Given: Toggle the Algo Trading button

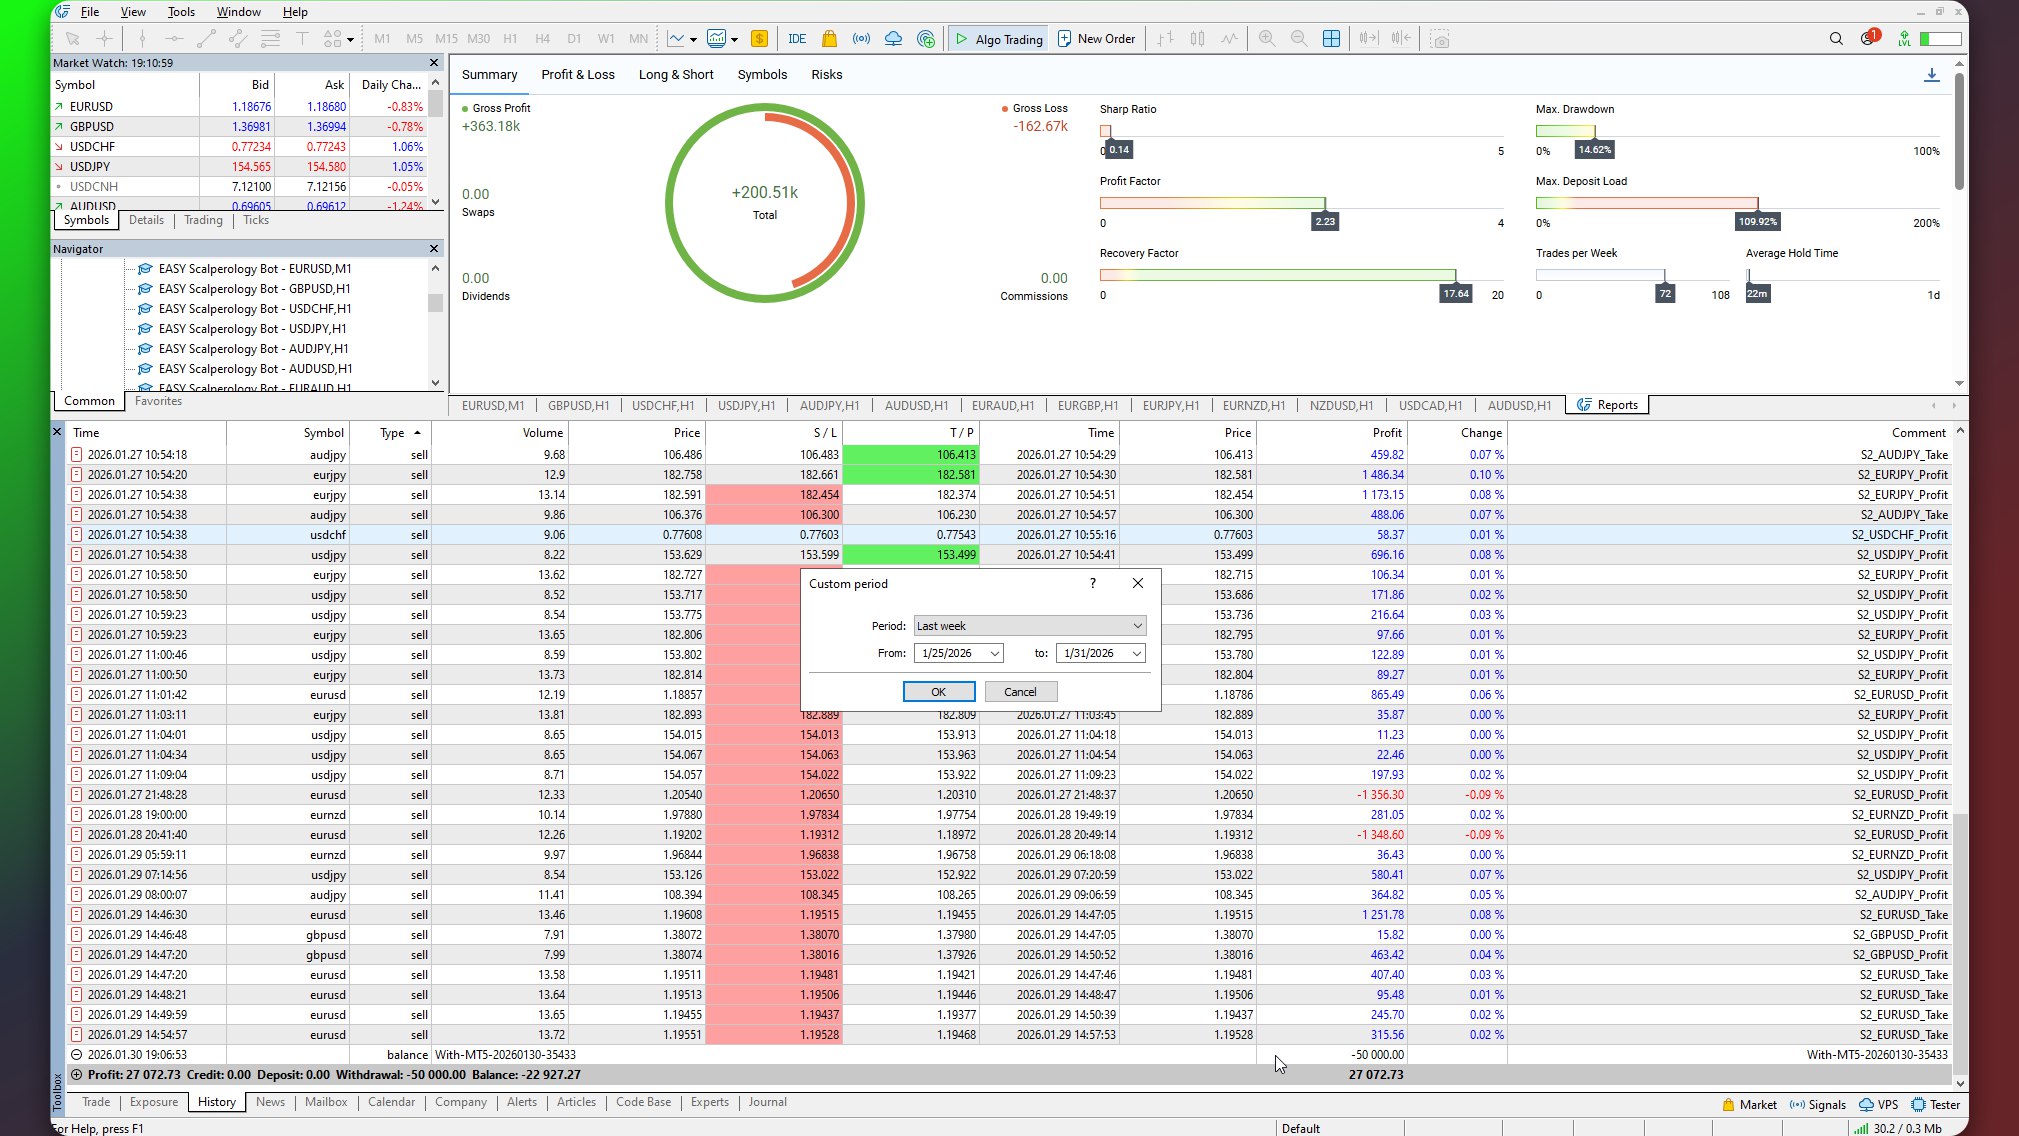Looking at the screenshot, I should 998,39.
